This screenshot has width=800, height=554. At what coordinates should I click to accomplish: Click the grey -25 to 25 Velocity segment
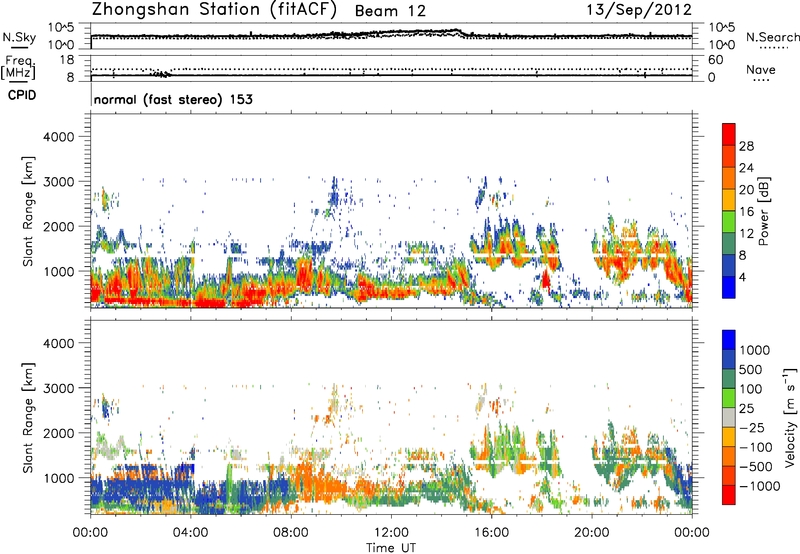(729, 418)
